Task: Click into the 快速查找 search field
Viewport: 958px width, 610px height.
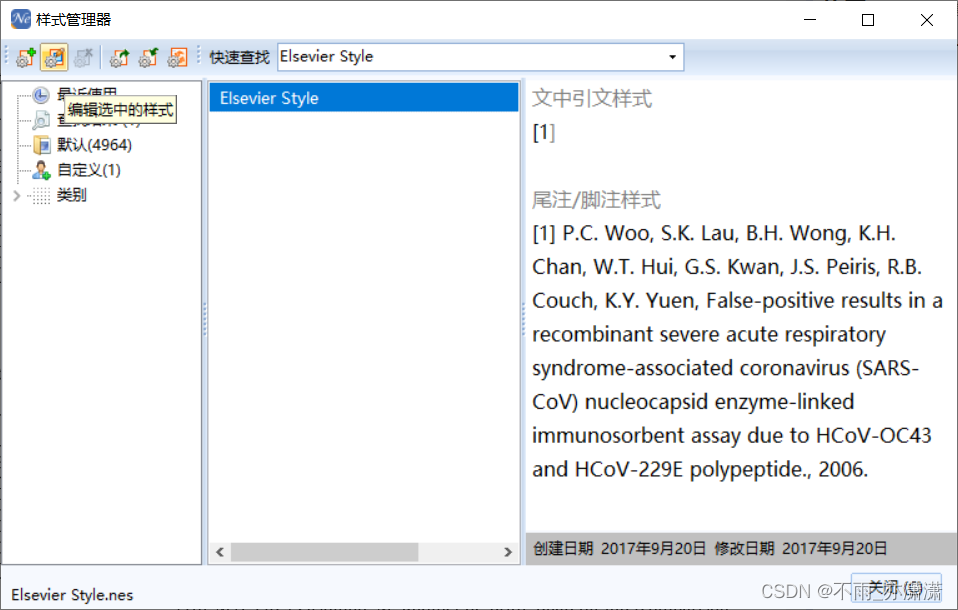Action: pyautogui.click(x=480, y=57)
